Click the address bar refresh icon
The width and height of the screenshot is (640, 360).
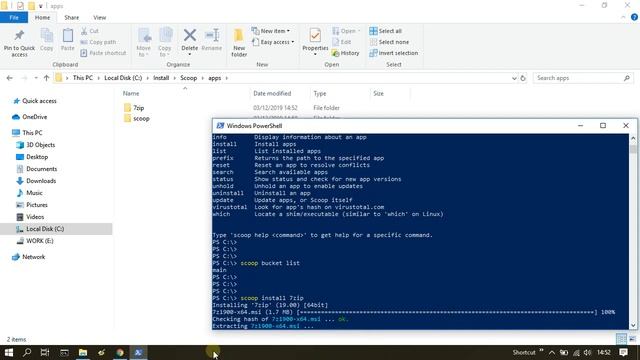pyautogui.click(x=523, y=78)
